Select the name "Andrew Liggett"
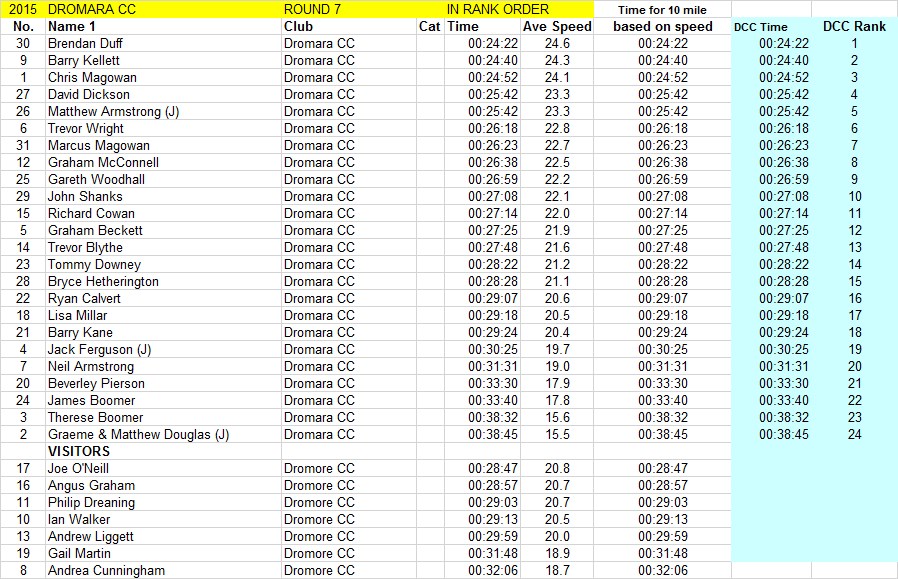This screenshot has width=898, height=579. click(x=90, y=536)
